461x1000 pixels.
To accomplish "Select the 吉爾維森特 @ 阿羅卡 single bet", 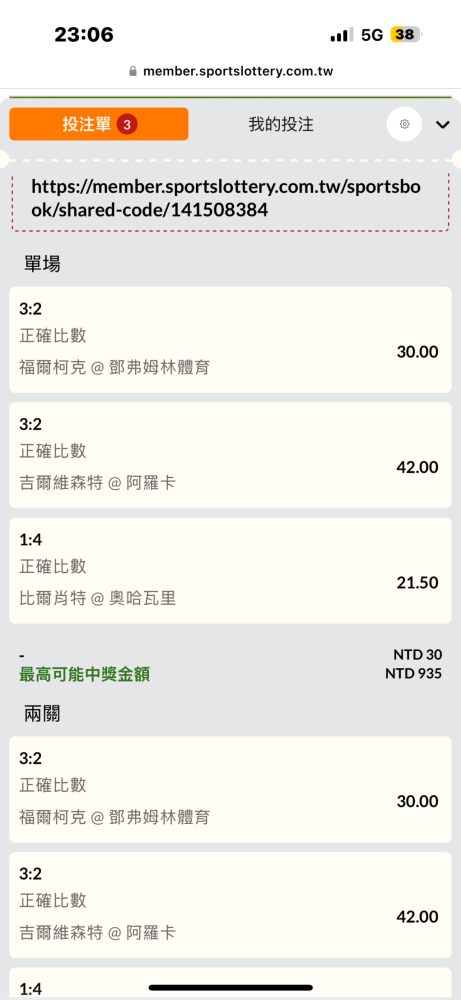I will click(230, 455).
